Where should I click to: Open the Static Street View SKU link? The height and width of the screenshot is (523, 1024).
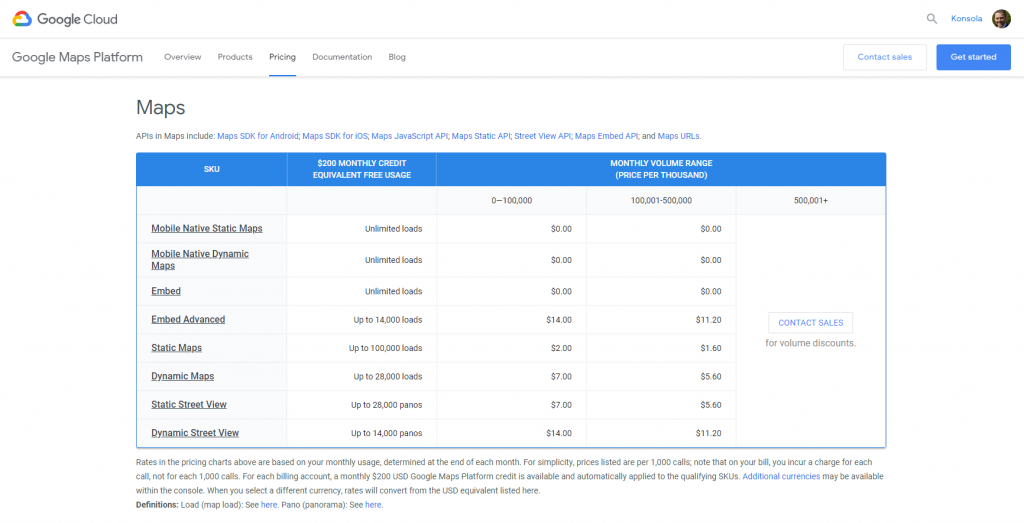(x=189, y=405)
